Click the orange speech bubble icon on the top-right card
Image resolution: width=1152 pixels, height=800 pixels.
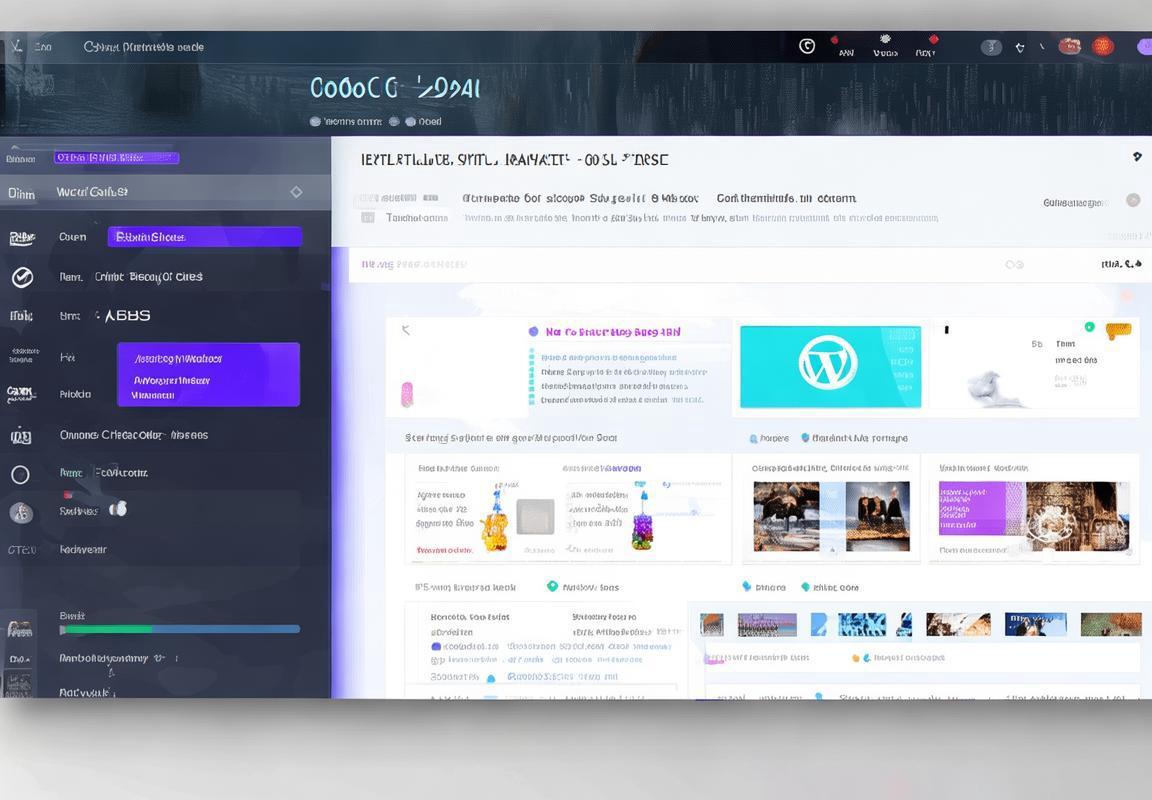1118,331
